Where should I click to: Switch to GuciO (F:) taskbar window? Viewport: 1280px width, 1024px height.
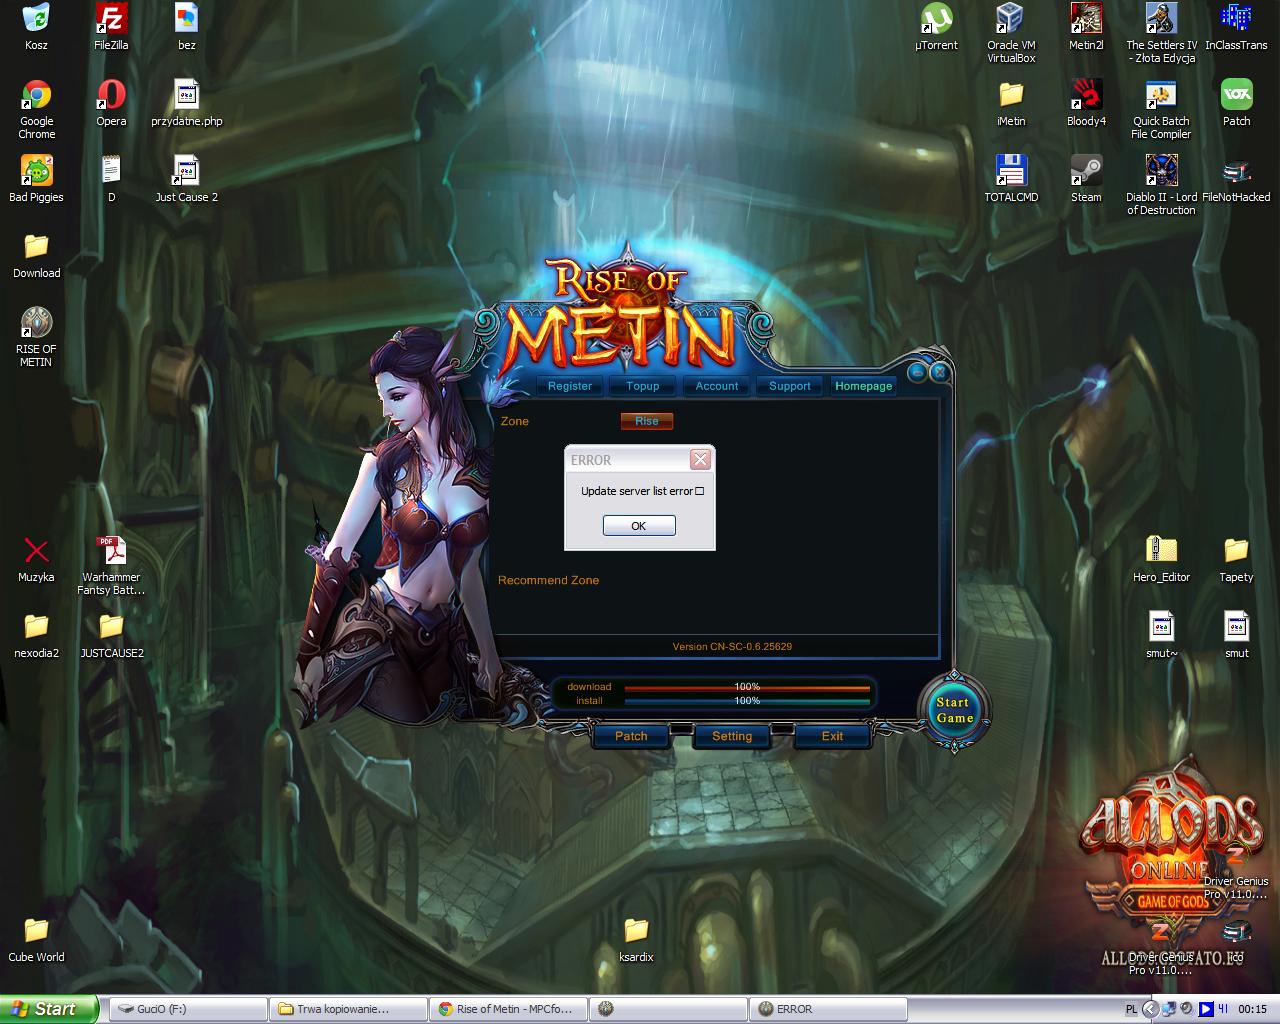[x=187, y=1009]
